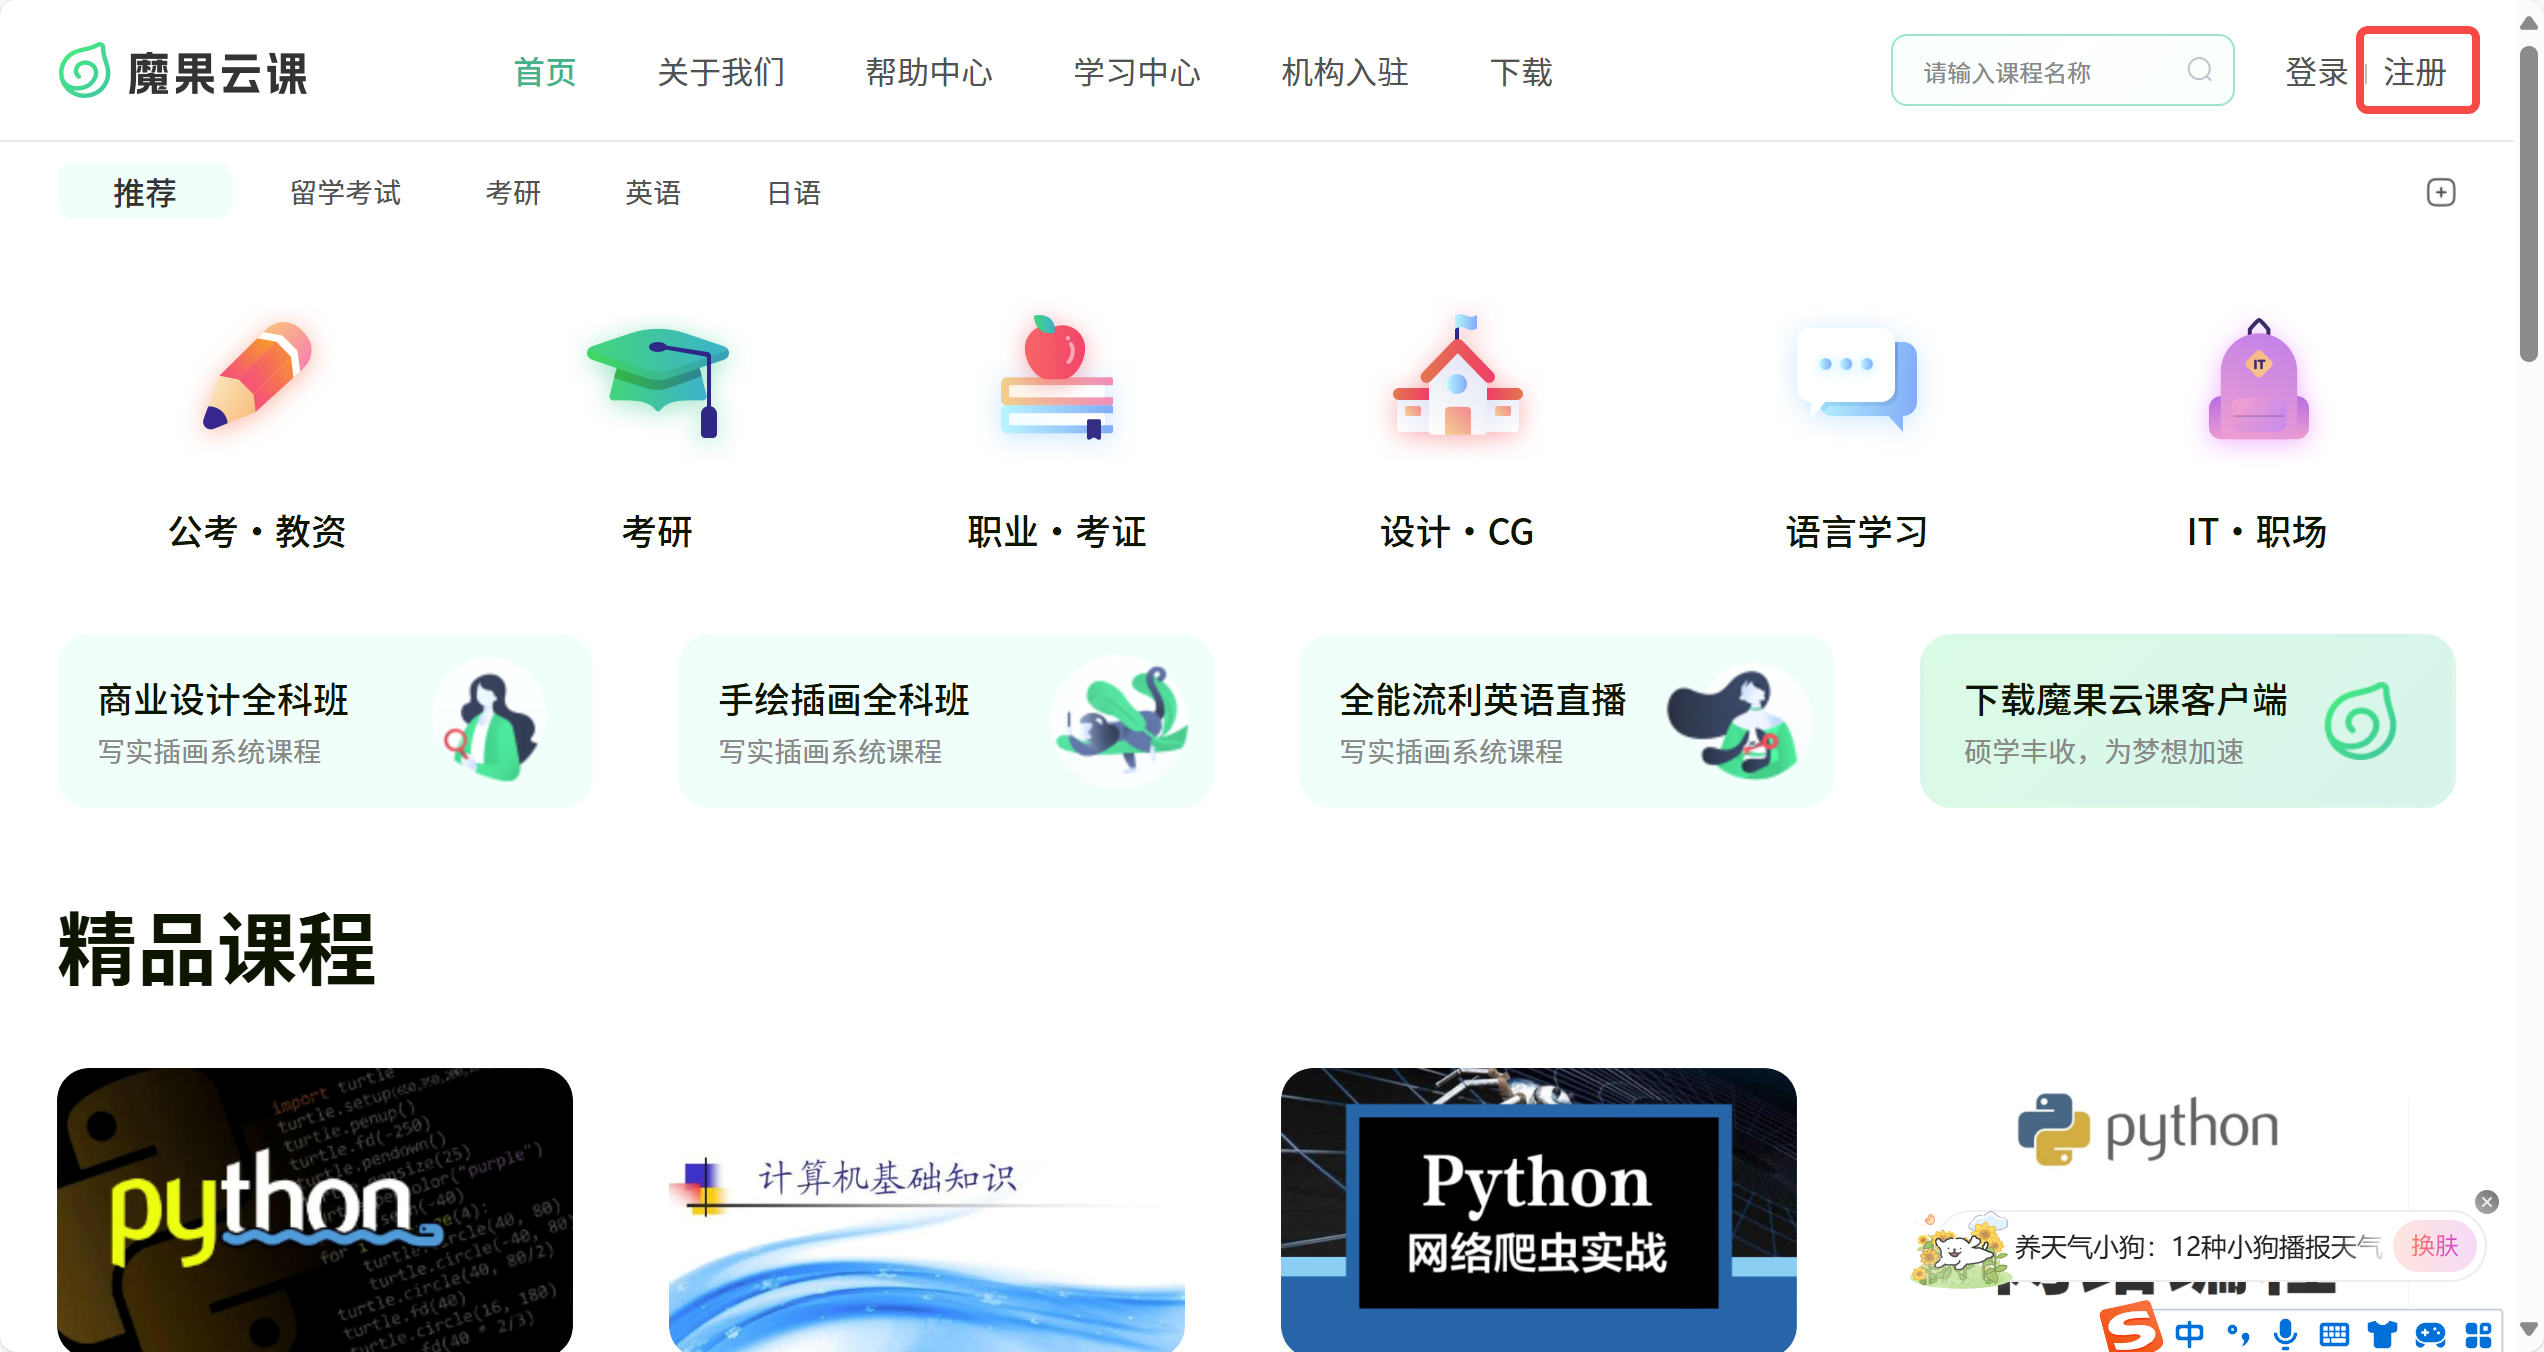This screenshot has height=1352, width=2544.
Task: Click the page vertical scrollbar thumb
Action: 2529,200
